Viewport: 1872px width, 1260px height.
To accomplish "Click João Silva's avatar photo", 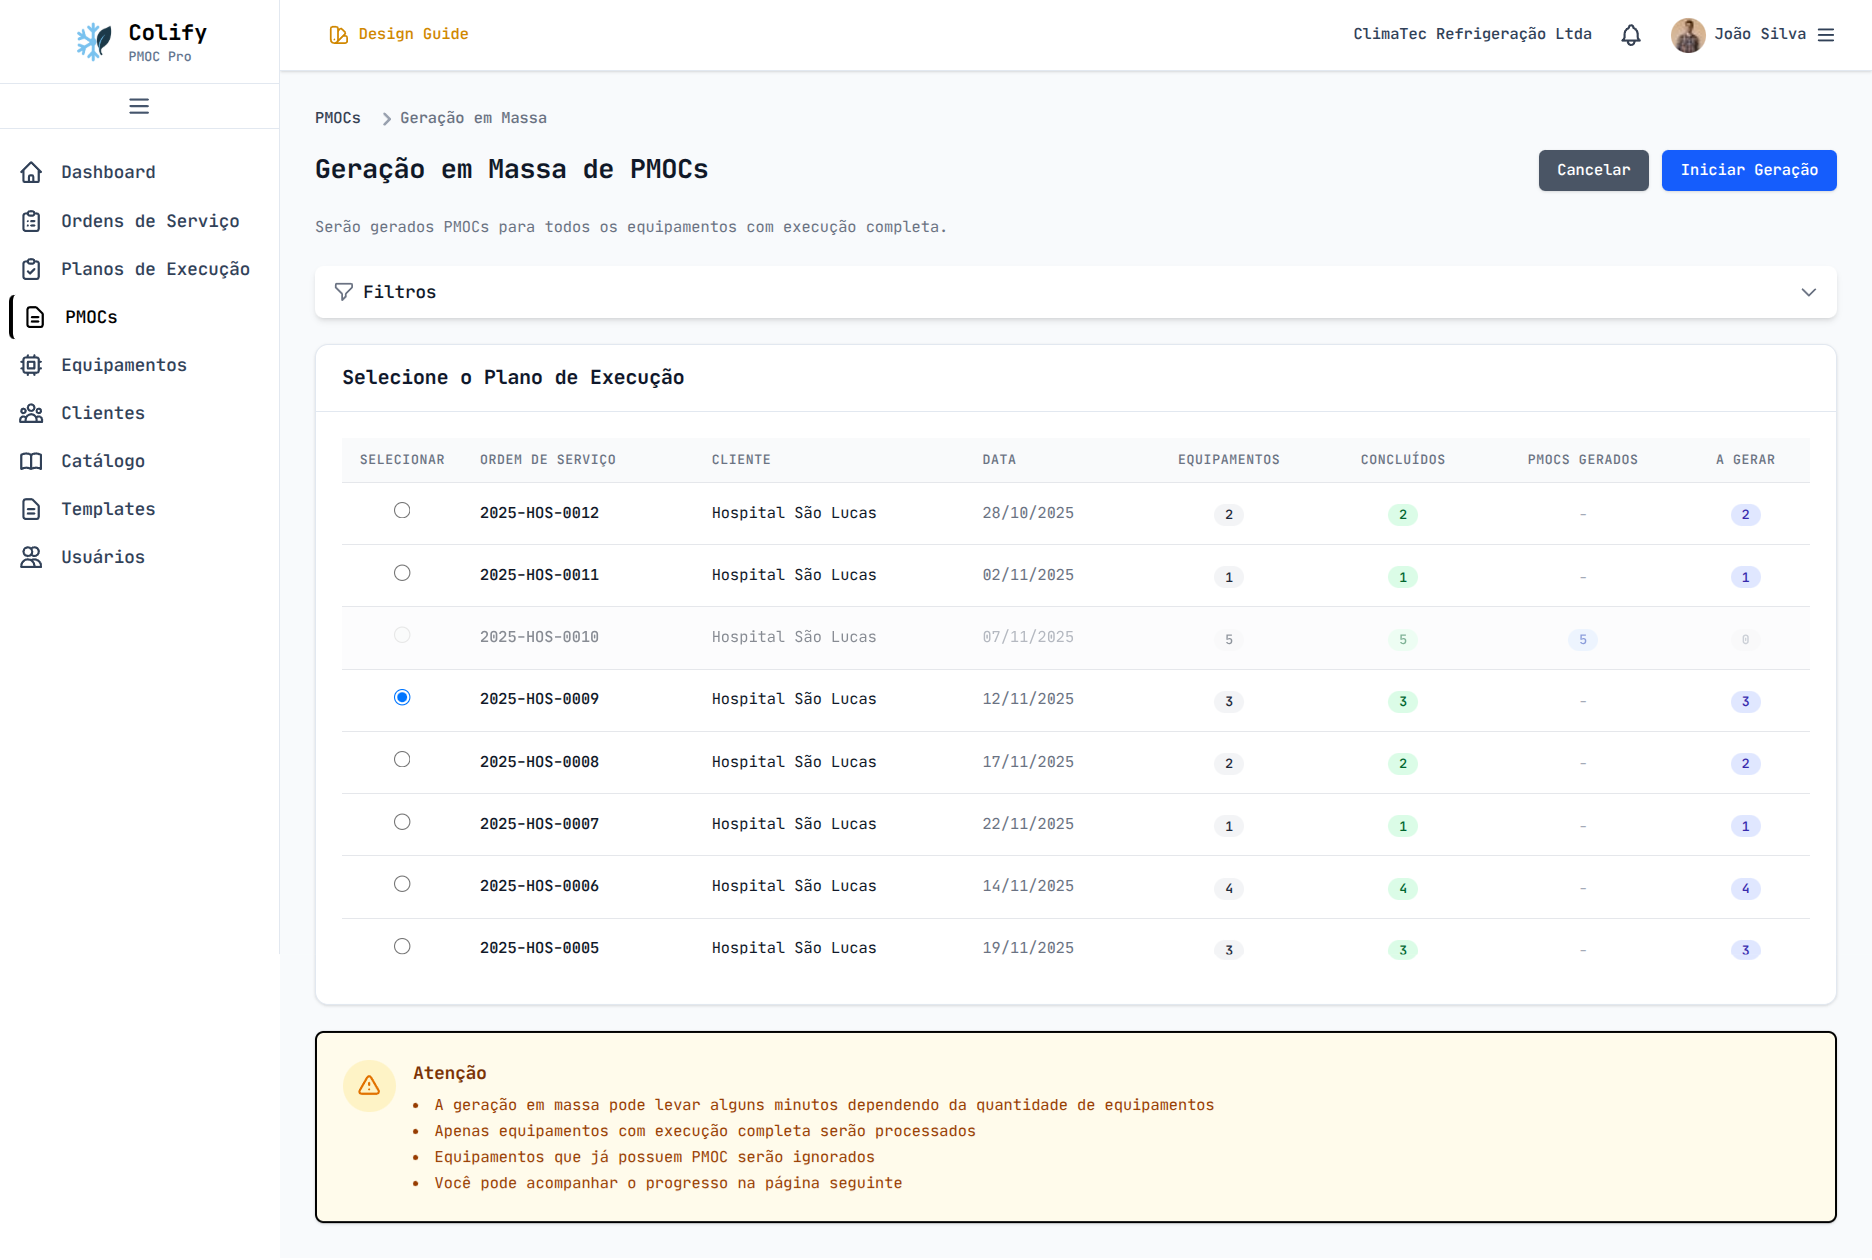I will click(x=1688, y=35).
